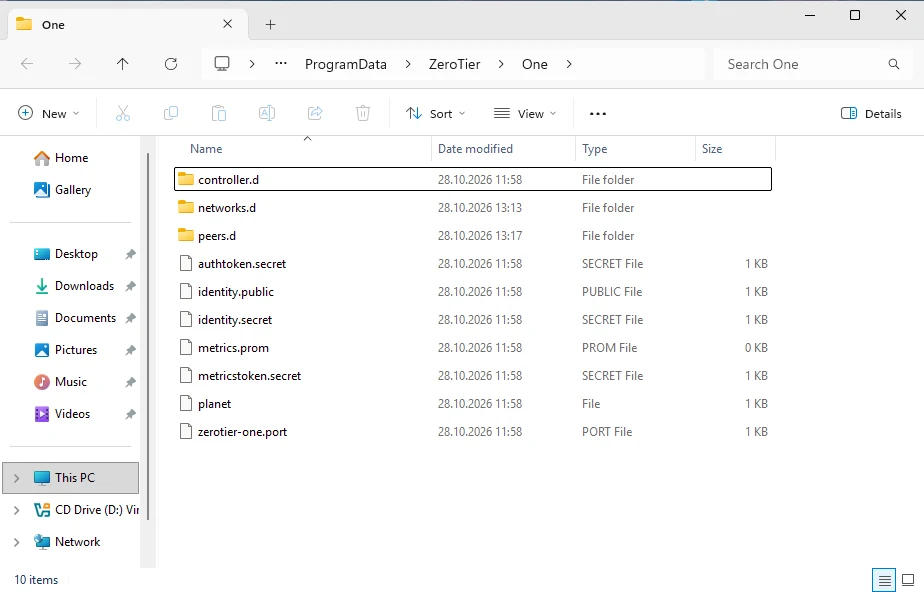Select the controller.d folder
The height and width of the screenshot is (592, 924).
pyautogui.click(x=473, y=180)
